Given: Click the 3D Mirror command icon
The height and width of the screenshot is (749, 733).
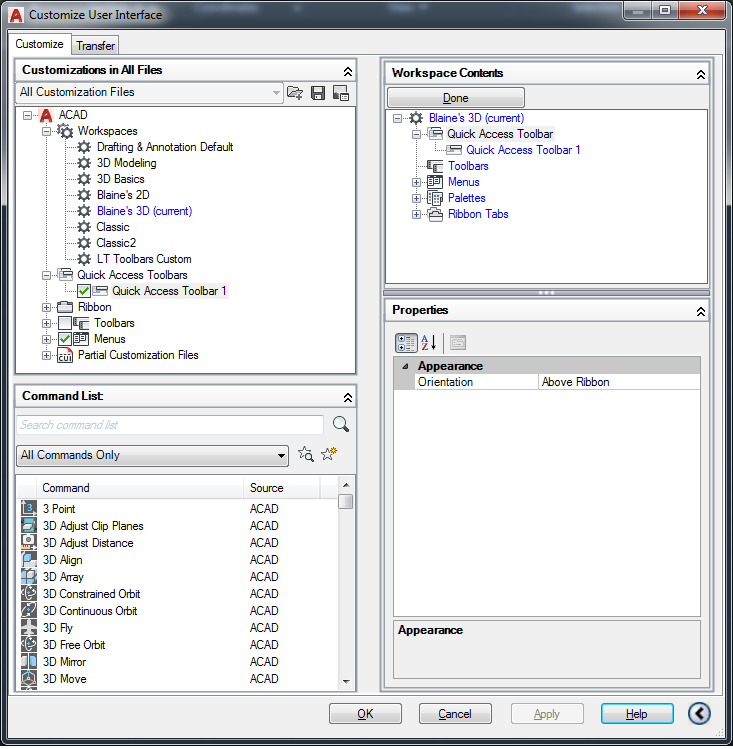Looking at the screenshot, I should tap(29, 662).
